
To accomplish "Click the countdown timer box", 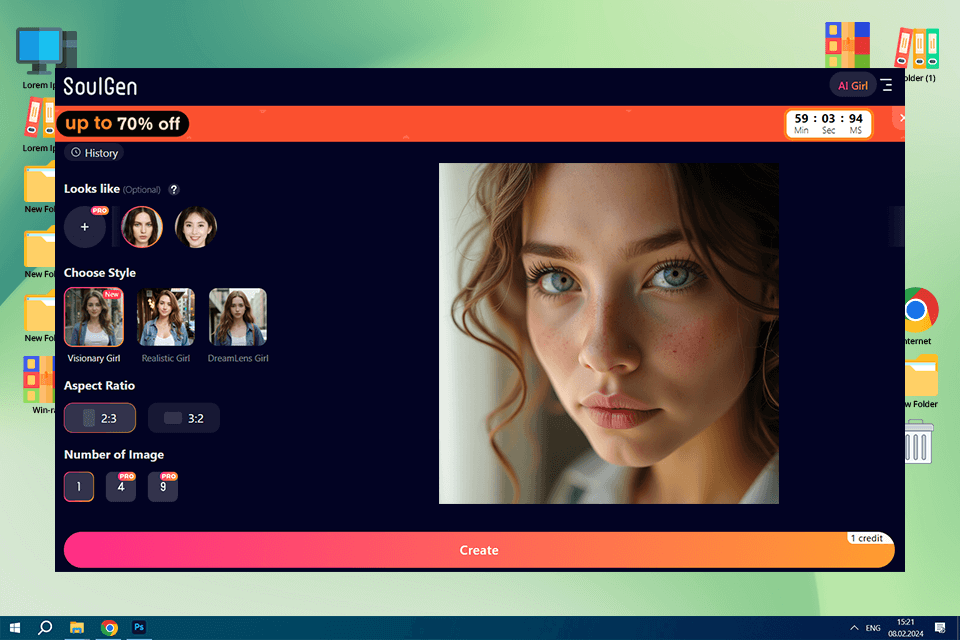I will [x=828, y=123].
